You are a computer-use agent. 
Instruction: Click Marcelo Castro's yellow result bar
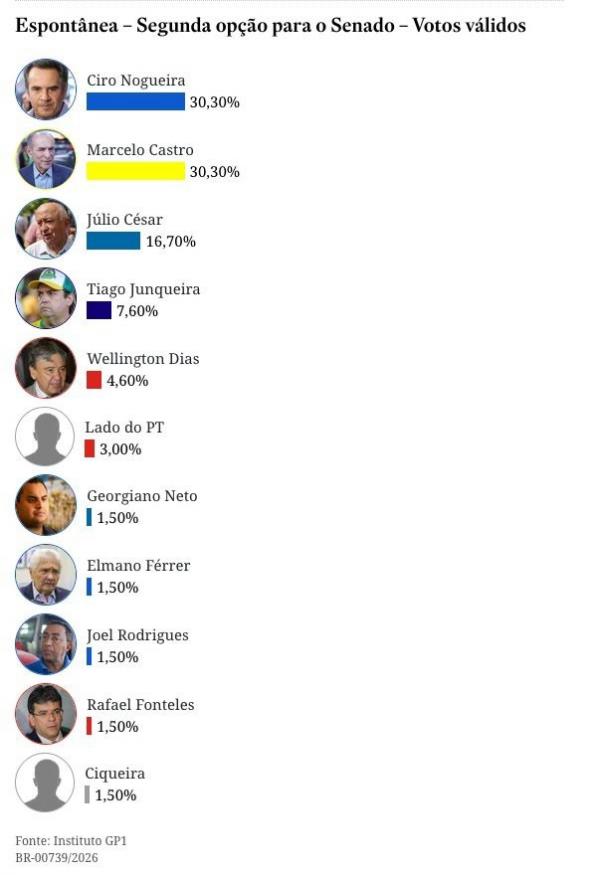tap(135, 171)
